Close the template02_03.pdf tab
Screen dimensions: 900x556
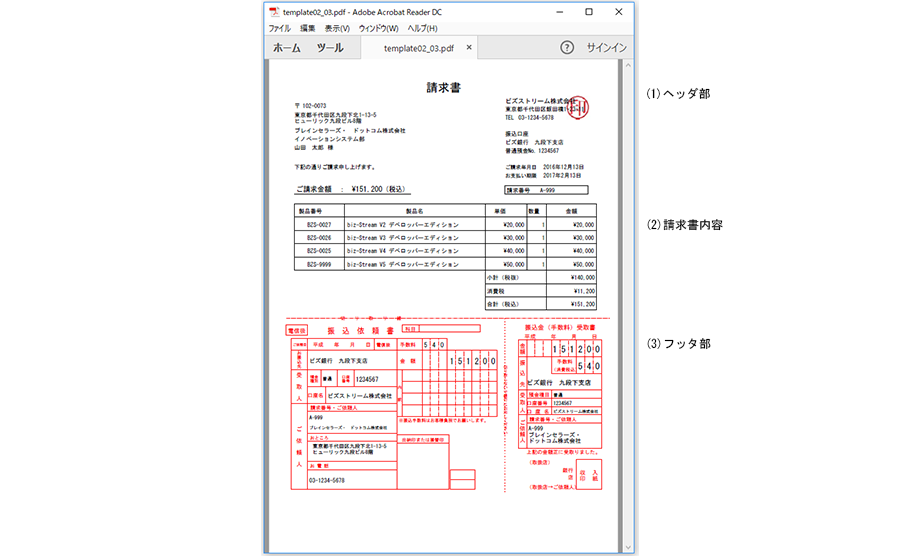(470, 48)
